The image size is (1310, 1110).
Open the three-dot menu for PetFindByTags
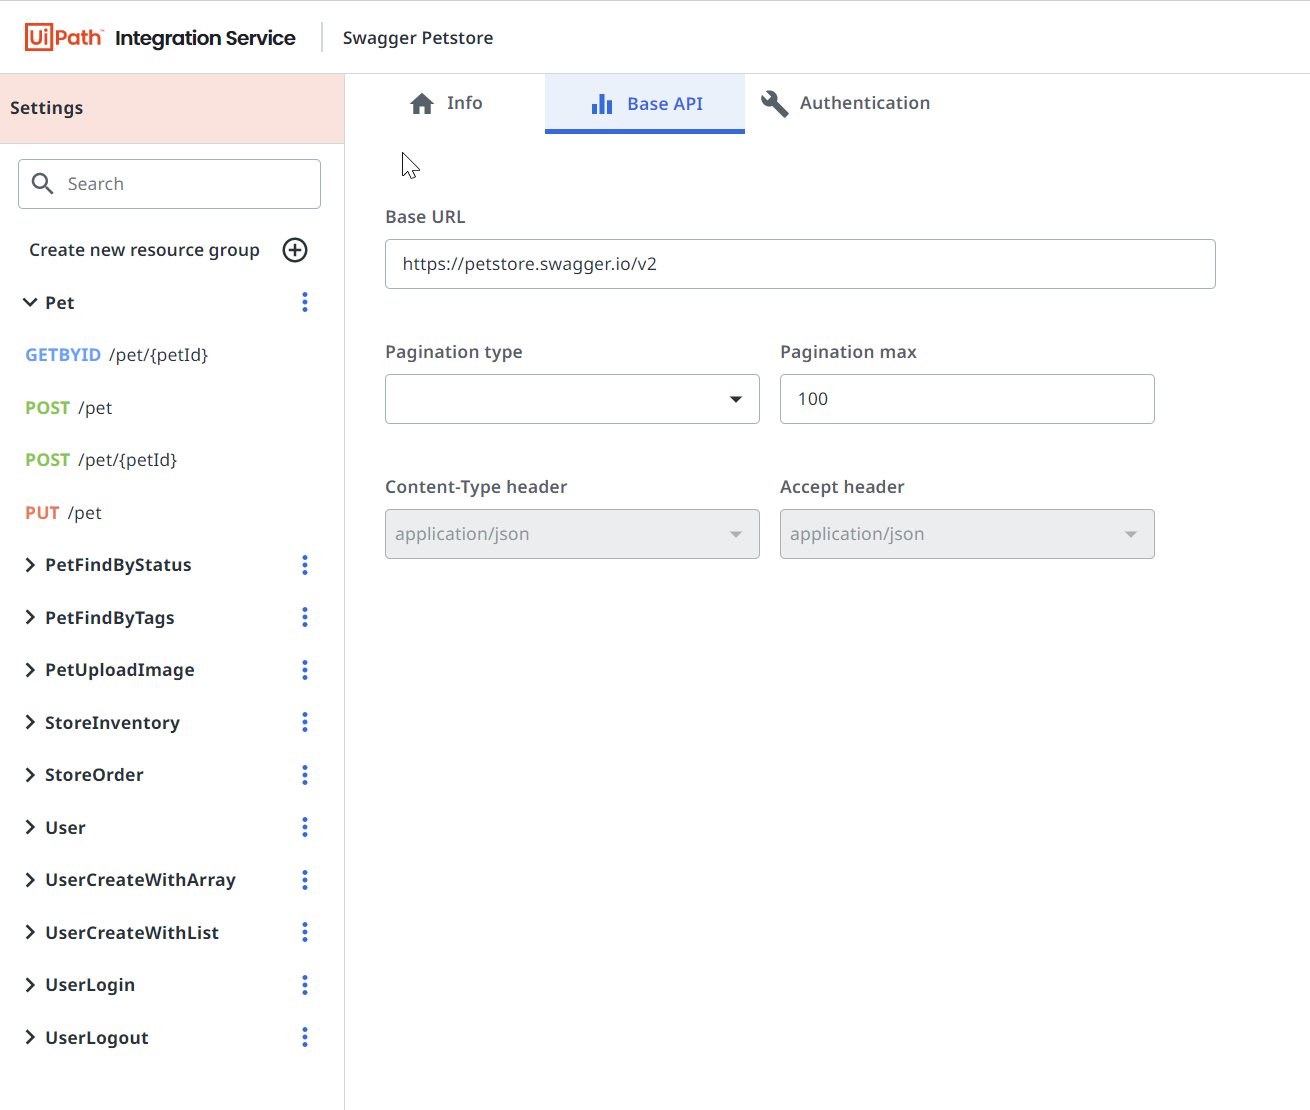coord(305,617)
